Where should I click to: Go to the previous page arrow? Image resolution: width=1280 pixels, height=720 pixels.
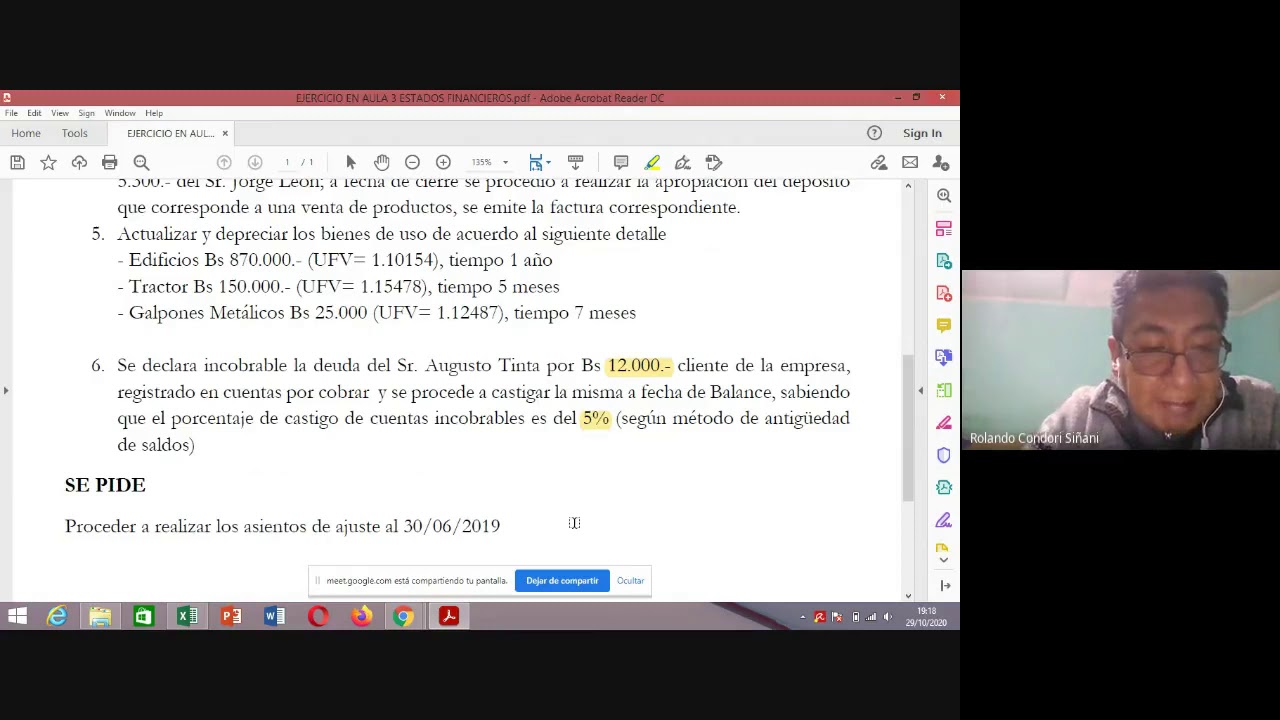click(x=224, y=162)
